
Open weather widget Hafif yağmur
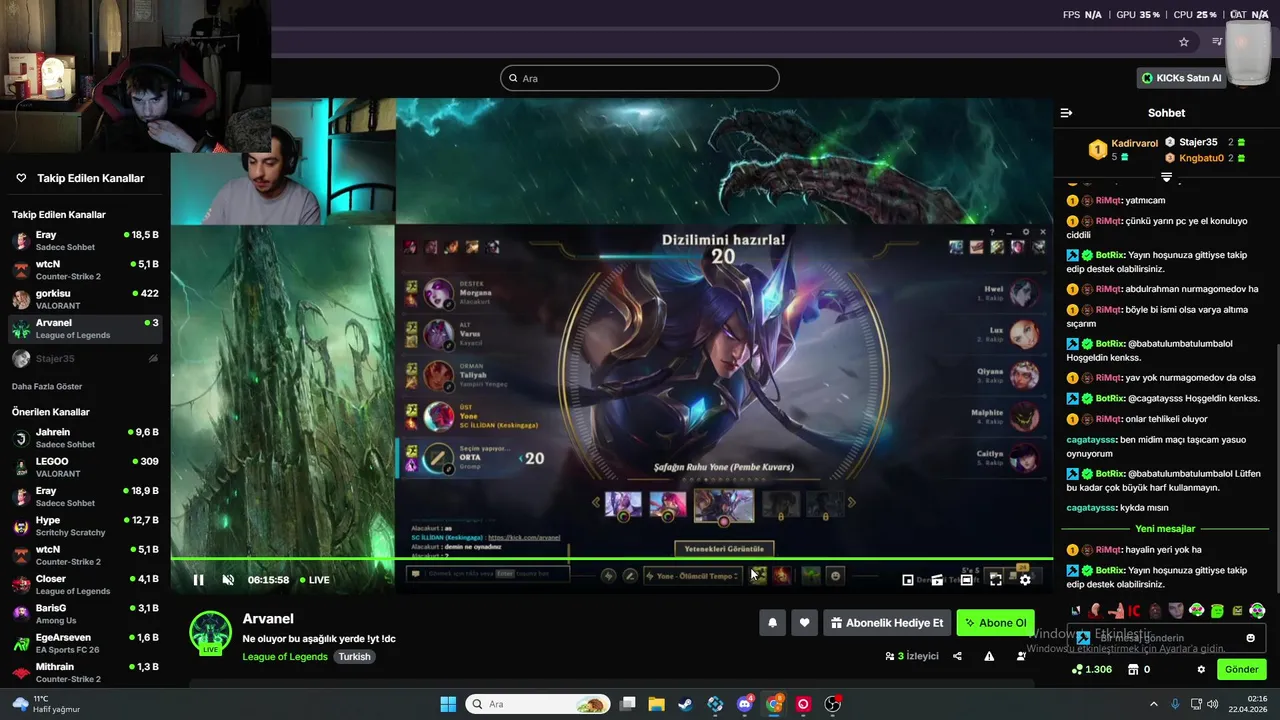45,704
